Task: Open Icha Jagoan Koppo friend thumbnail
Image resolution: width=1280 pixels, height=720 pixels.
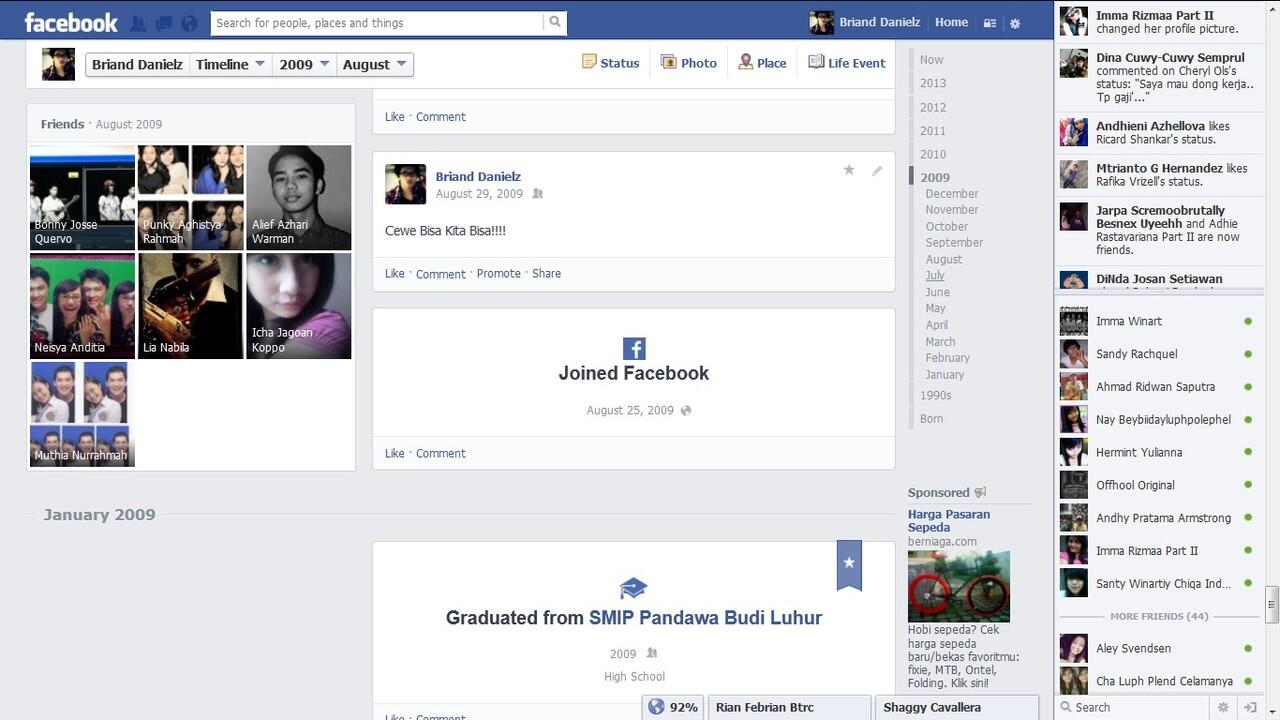Action: pos(299,306)
